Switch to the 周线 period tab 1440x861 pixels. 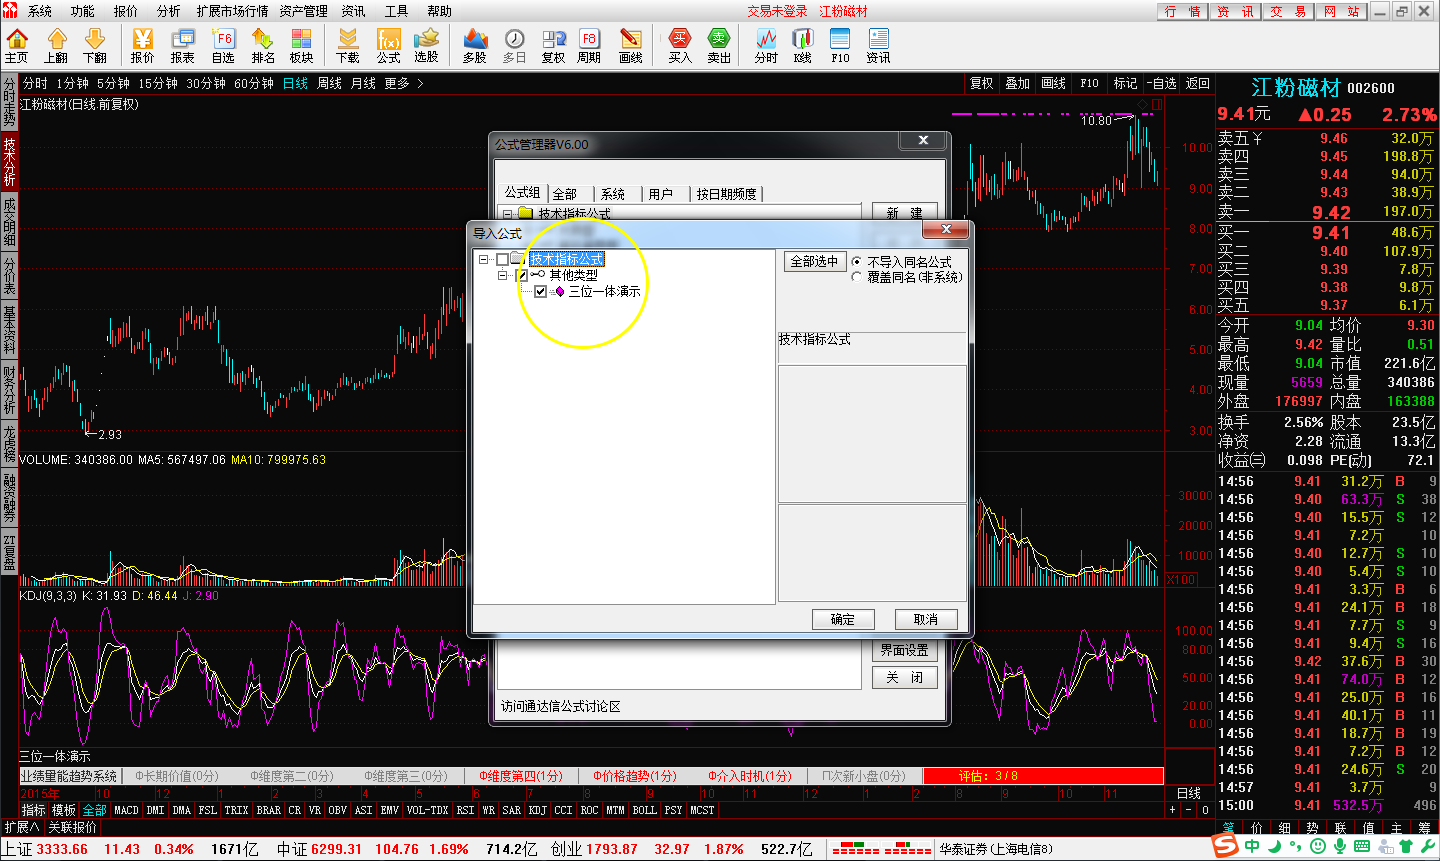point(329,84)
